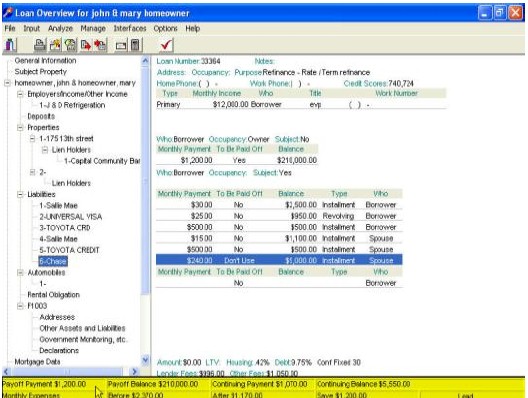Screen dimensions: 528x398
Task: Click the red checkmark toolbar icon
Action: pyautogui.click(x=166, y=44)
